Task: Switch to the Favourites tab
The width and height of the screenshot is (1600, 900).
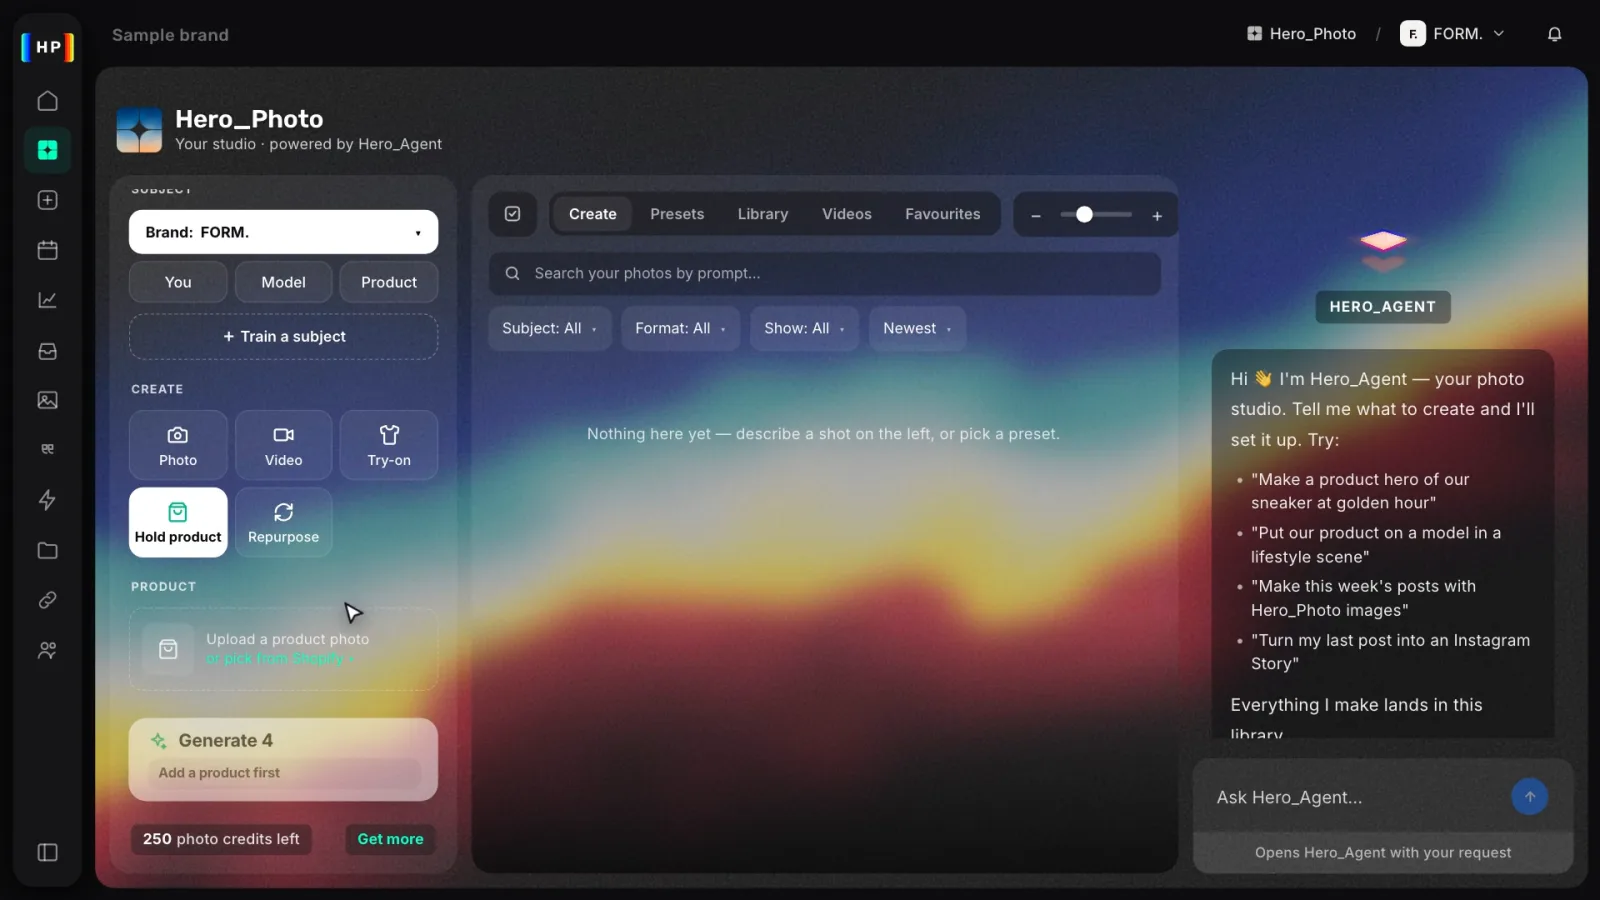Action: (943, 214)
